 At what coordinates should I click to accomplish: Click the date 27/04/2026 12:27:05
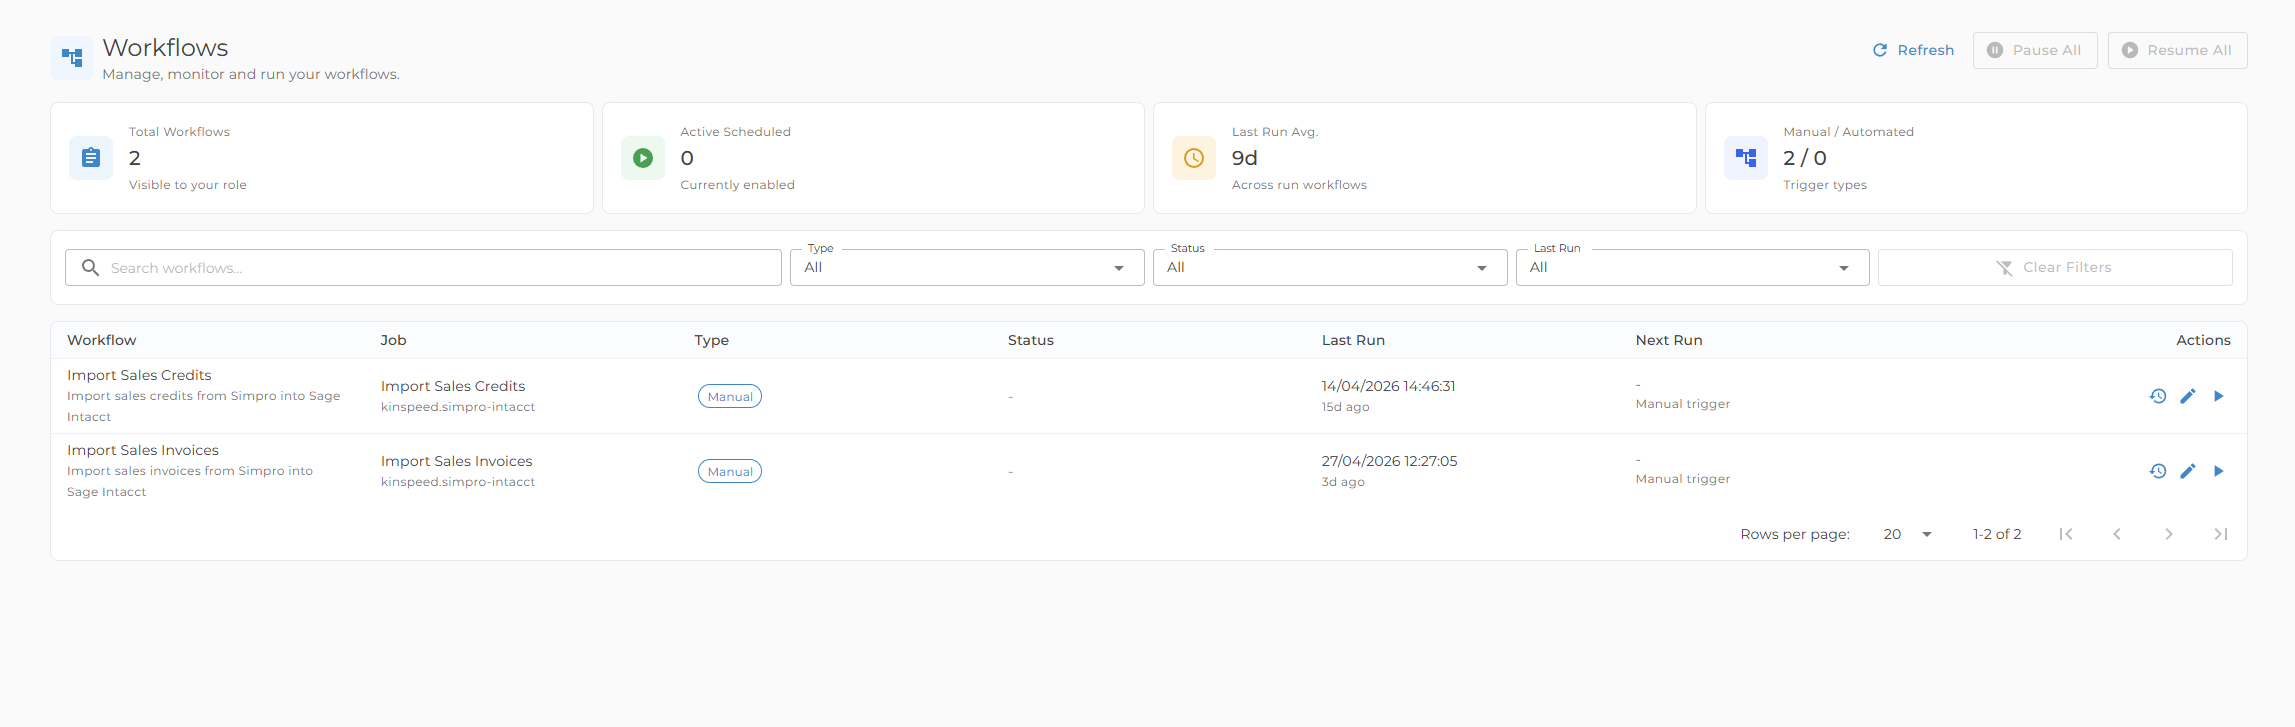[x=1389, y=461]
